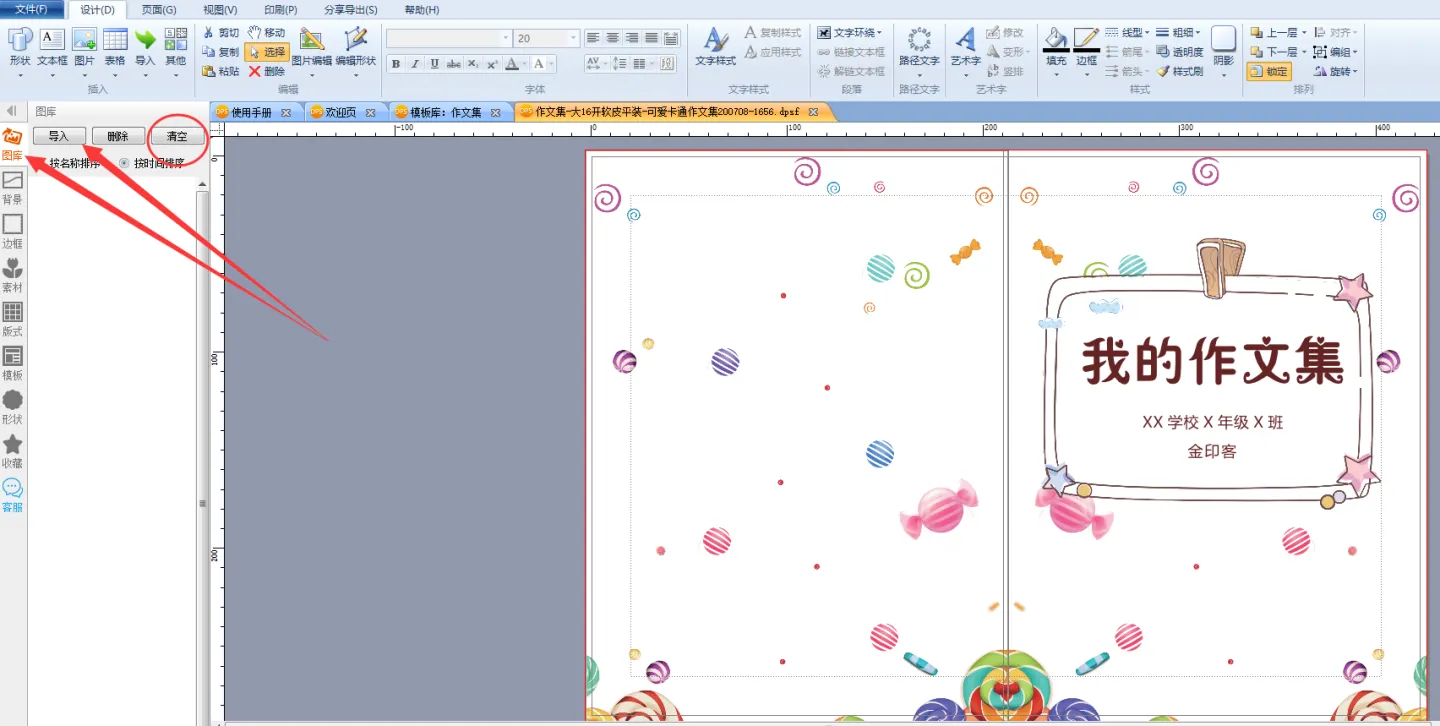Switch to the 分享导出(S) ribbon tab
The width and height of the screenshot is (1440, 726).
click(351, 10)
